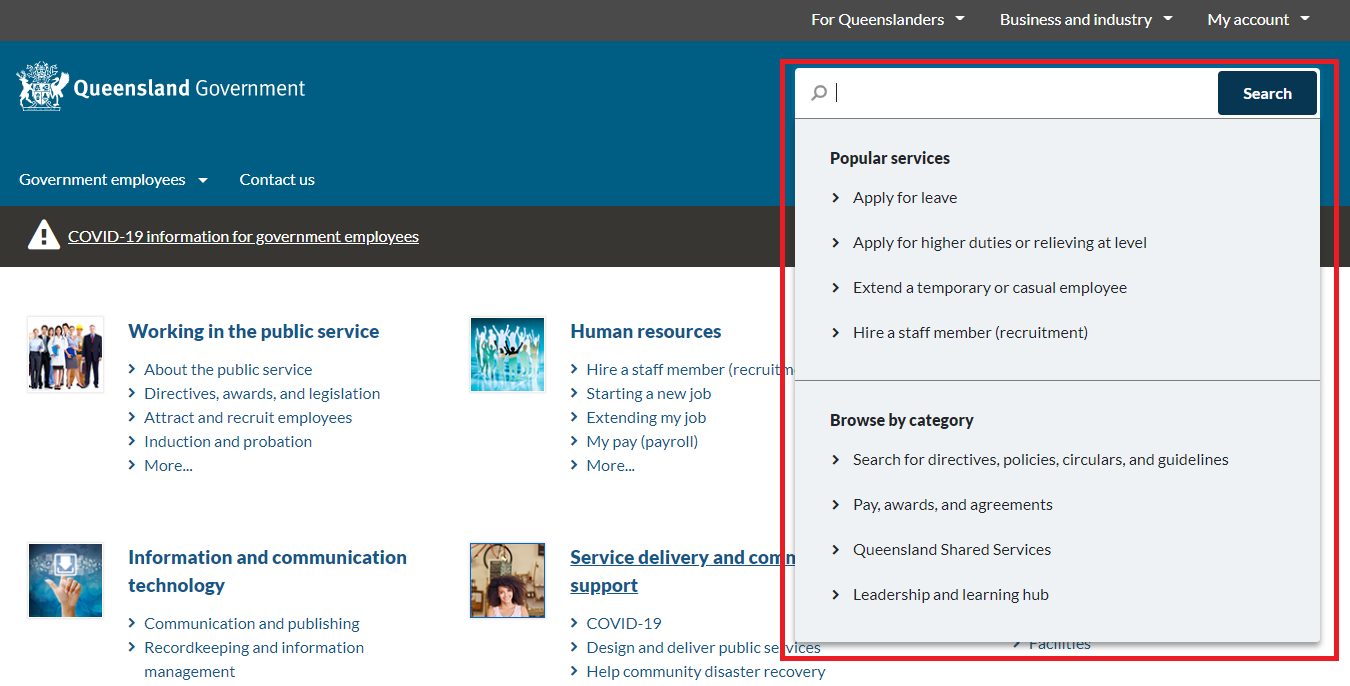1350x686 pixels.
Task: Click the chevron beside Queensland Shared Services
Action: [x=836, y=549]
